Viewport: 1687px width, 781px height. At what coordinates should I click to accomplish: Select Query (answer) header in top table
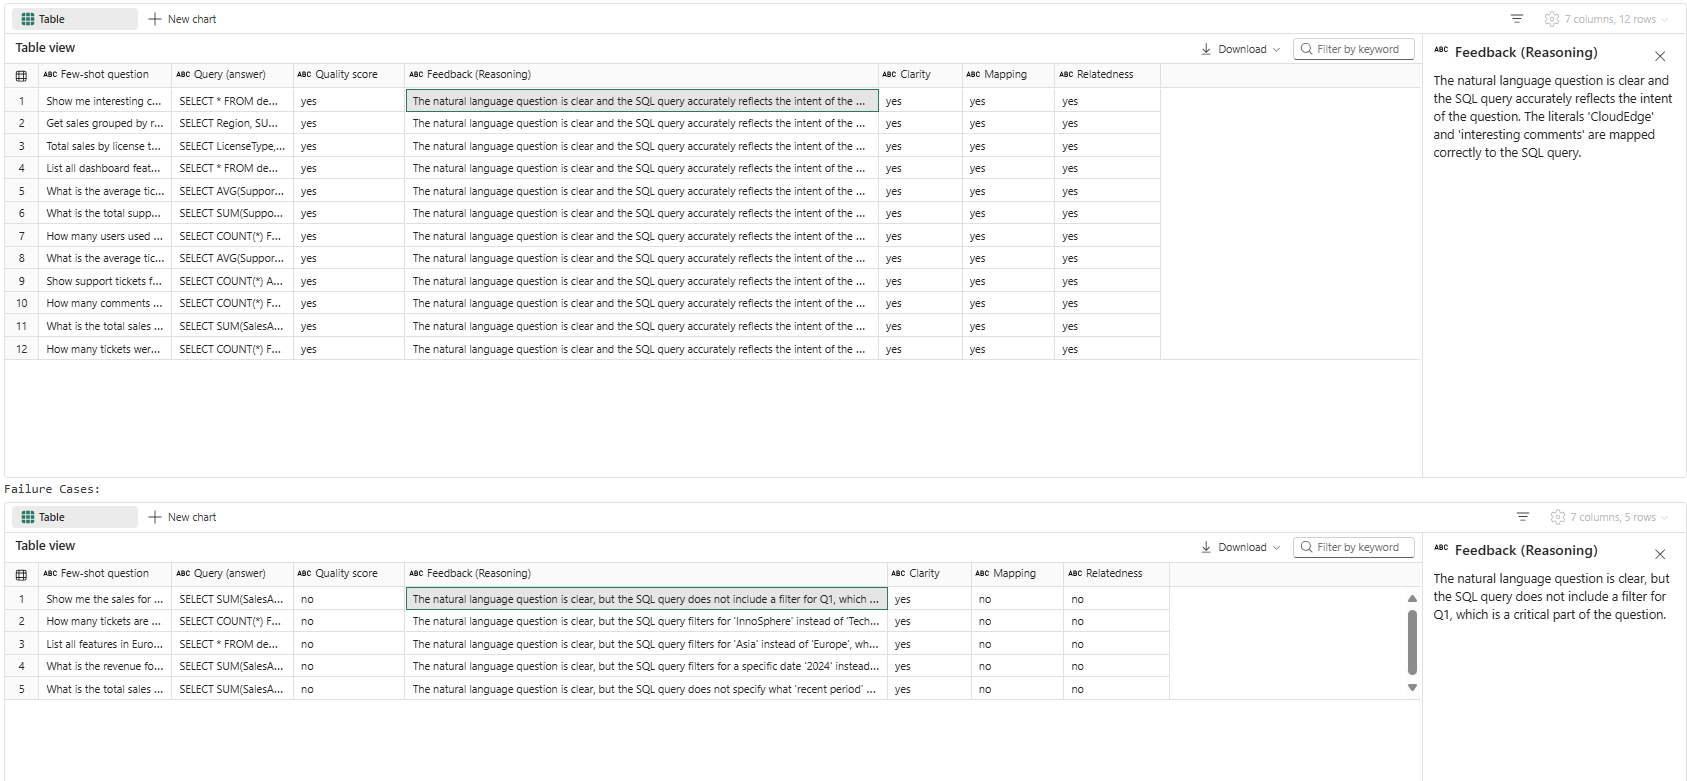click(232, 75)
